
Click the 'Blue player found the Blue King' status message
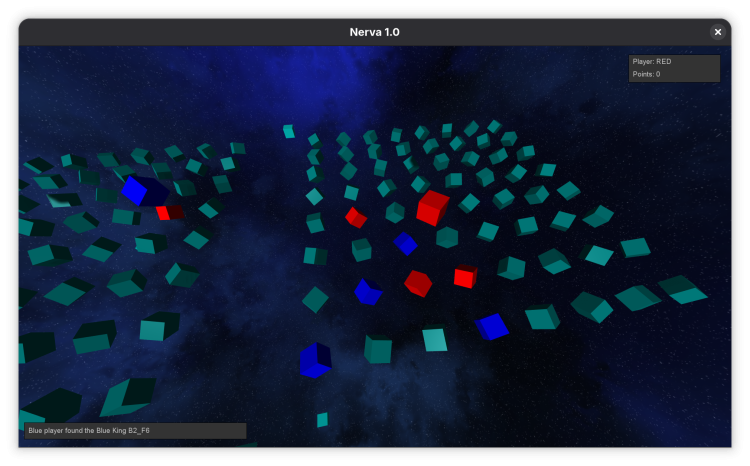pyautogui.click(x=89, y=431)
